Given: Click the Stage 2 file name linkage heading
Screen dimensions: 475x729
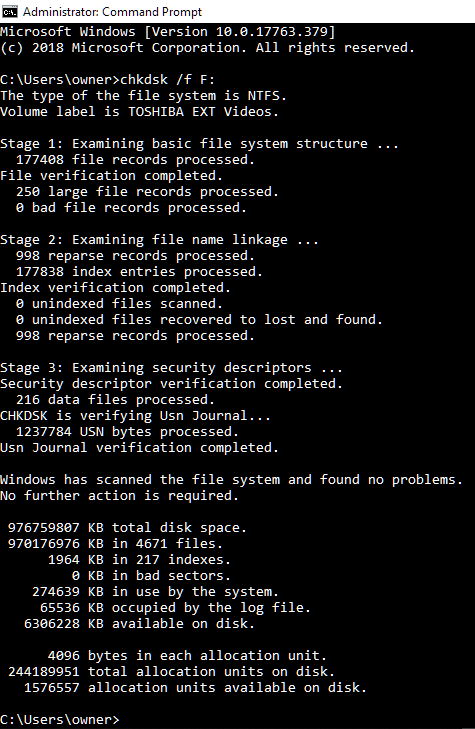Looking at the screenshot, I should tap(159, 240).
